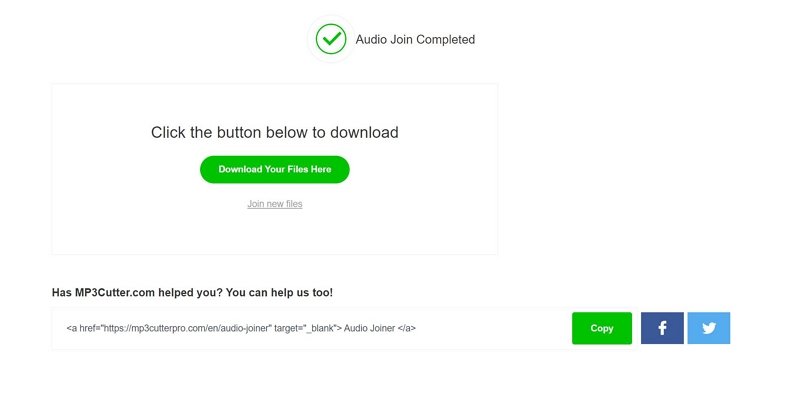The image size is (800, 415).
Task: Click 'You can help us too!' text
Action: coord(280,292)
